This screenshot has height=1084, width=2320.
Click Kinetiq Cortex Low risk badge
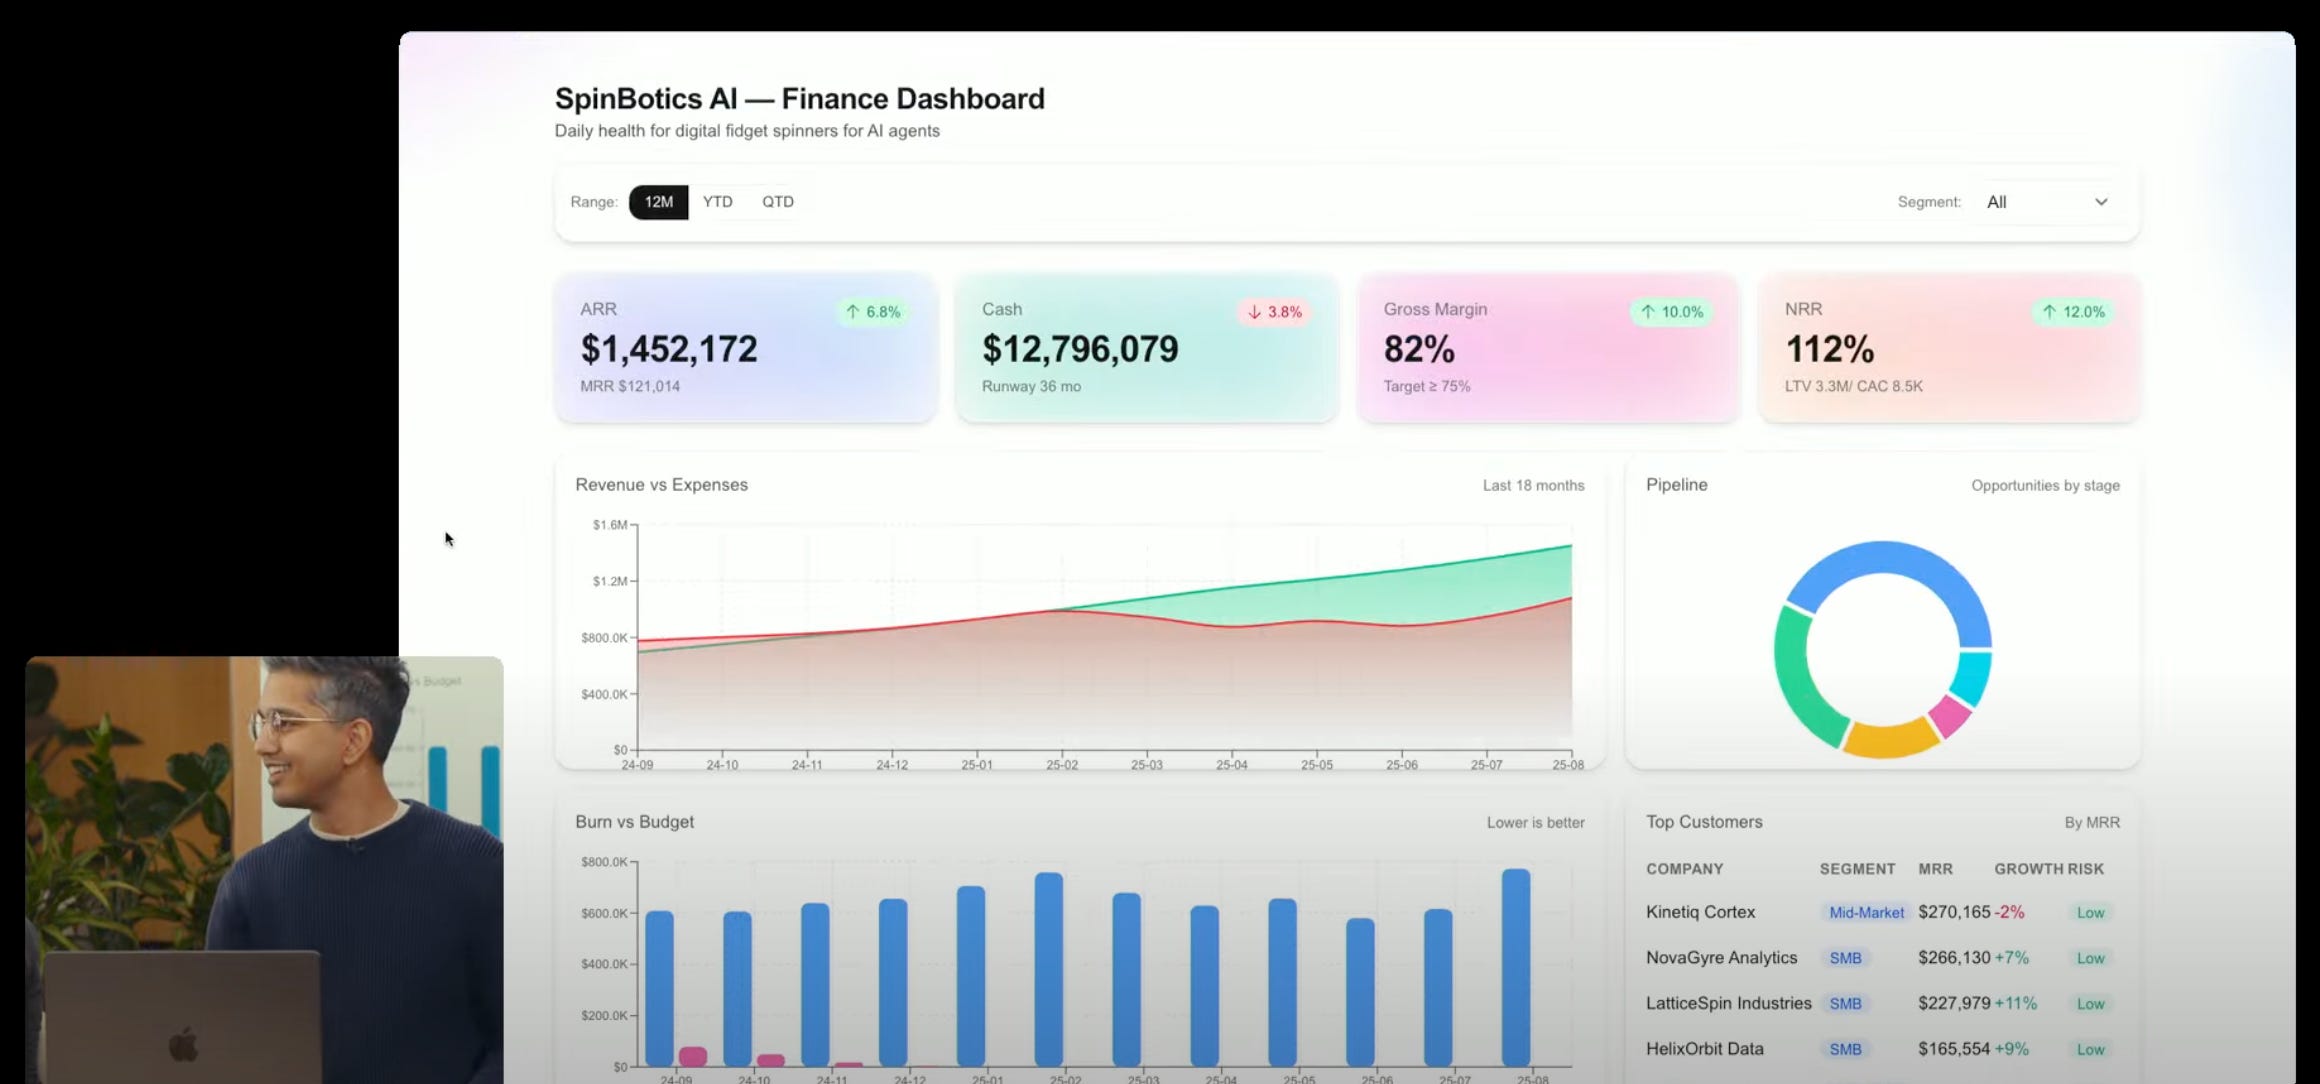click(x=2090, y=912)
